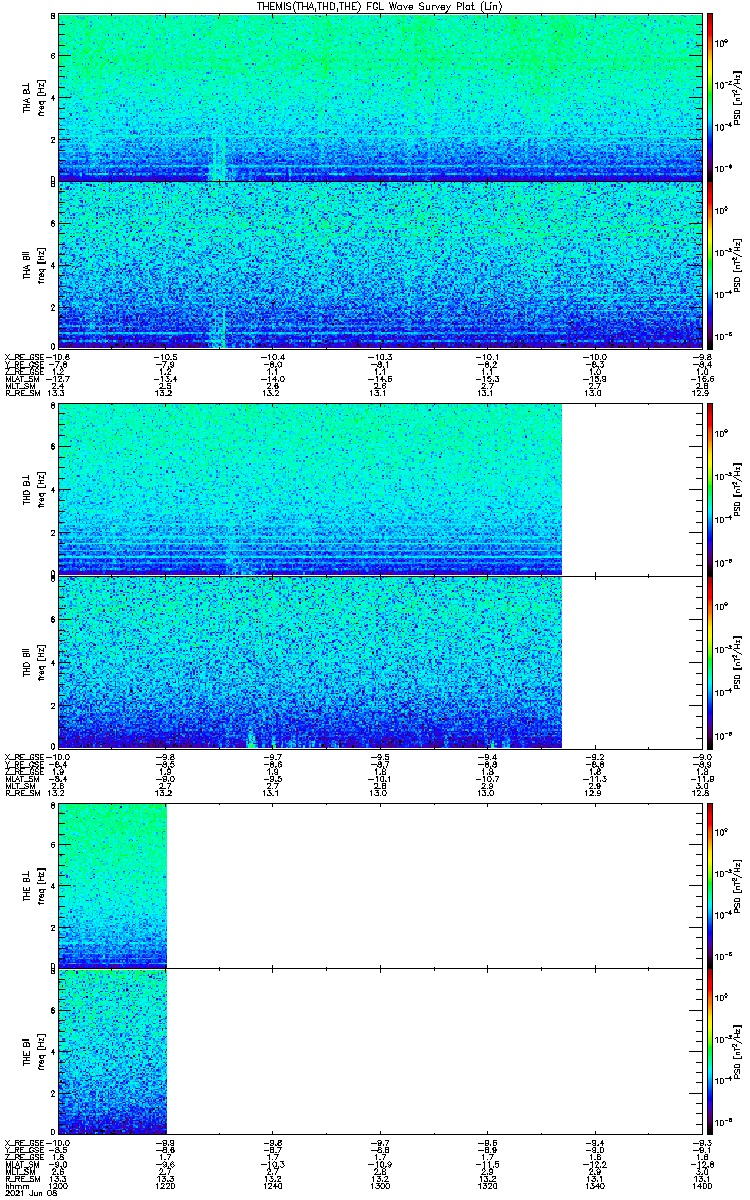The image size is (750, 1200).
Task: Click the THA 'X_RE_GSE' ephemeris row label
Action: (24, 357)
